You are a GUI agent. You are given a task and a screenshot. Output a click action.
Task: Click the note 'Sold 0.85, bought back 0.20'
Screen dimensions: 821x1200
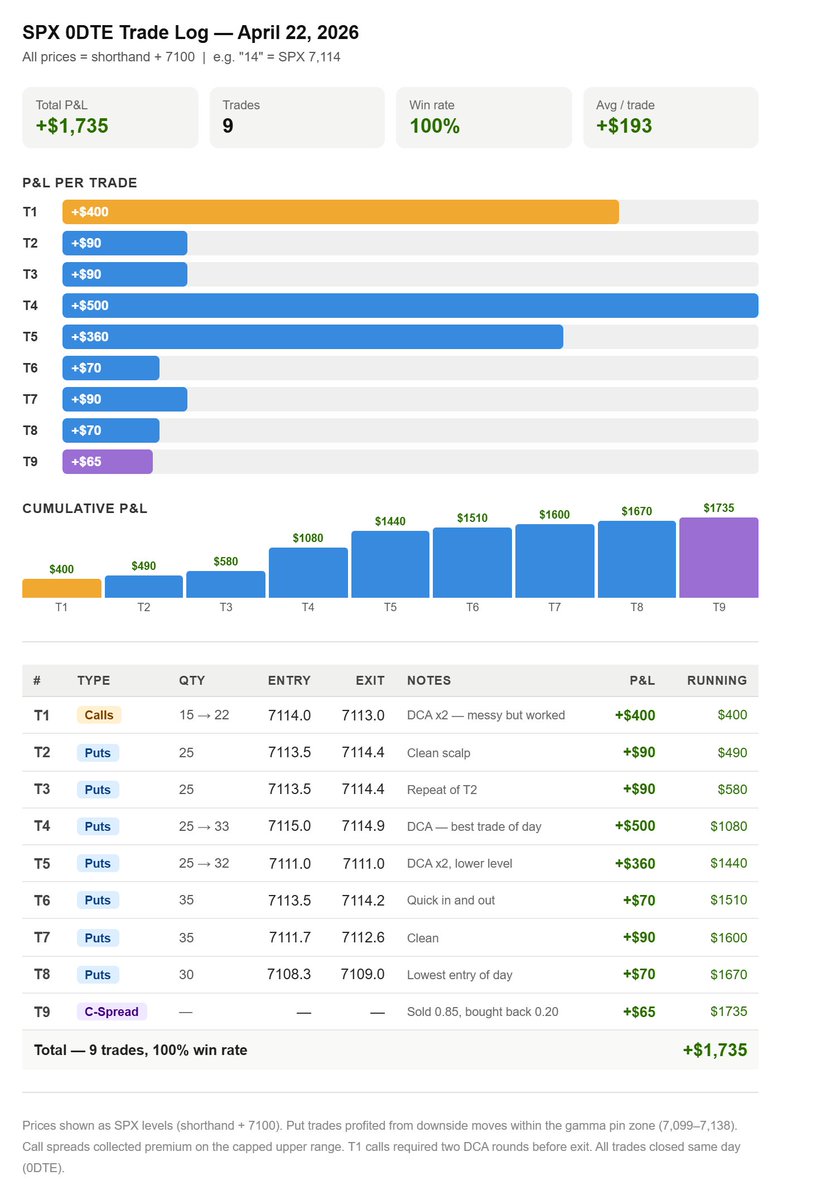483,1011
